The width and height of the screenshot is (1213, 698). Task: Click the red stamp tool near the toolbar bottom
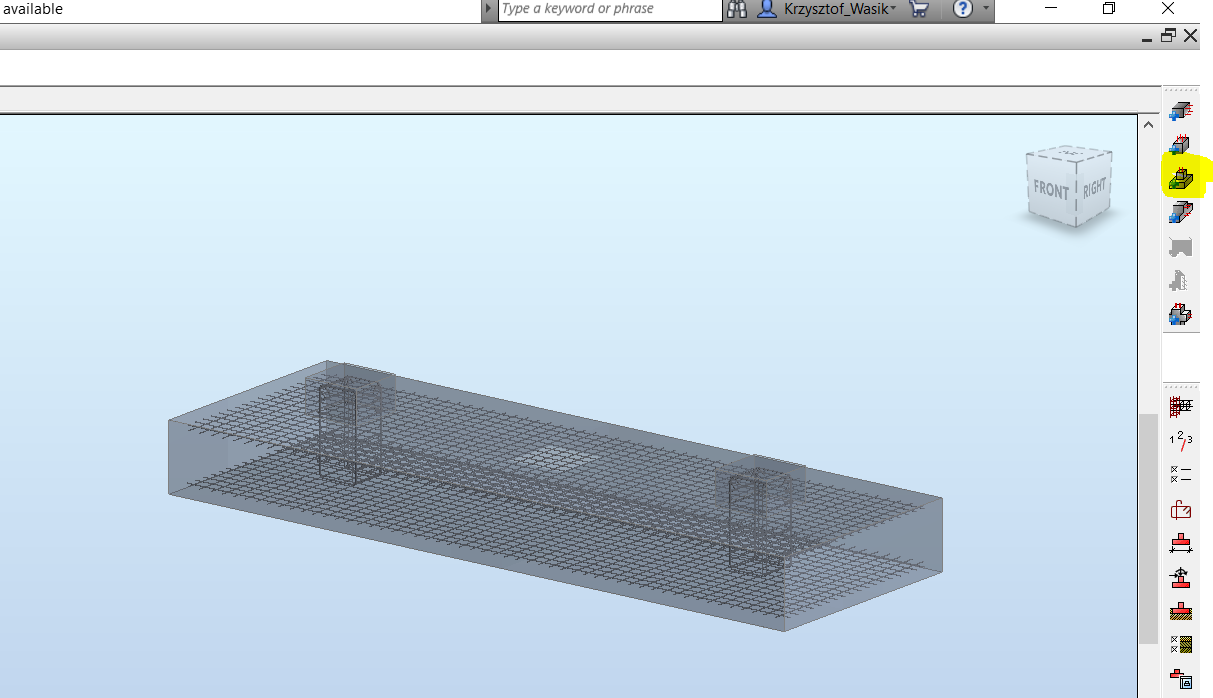click(x=1180, y=612)
